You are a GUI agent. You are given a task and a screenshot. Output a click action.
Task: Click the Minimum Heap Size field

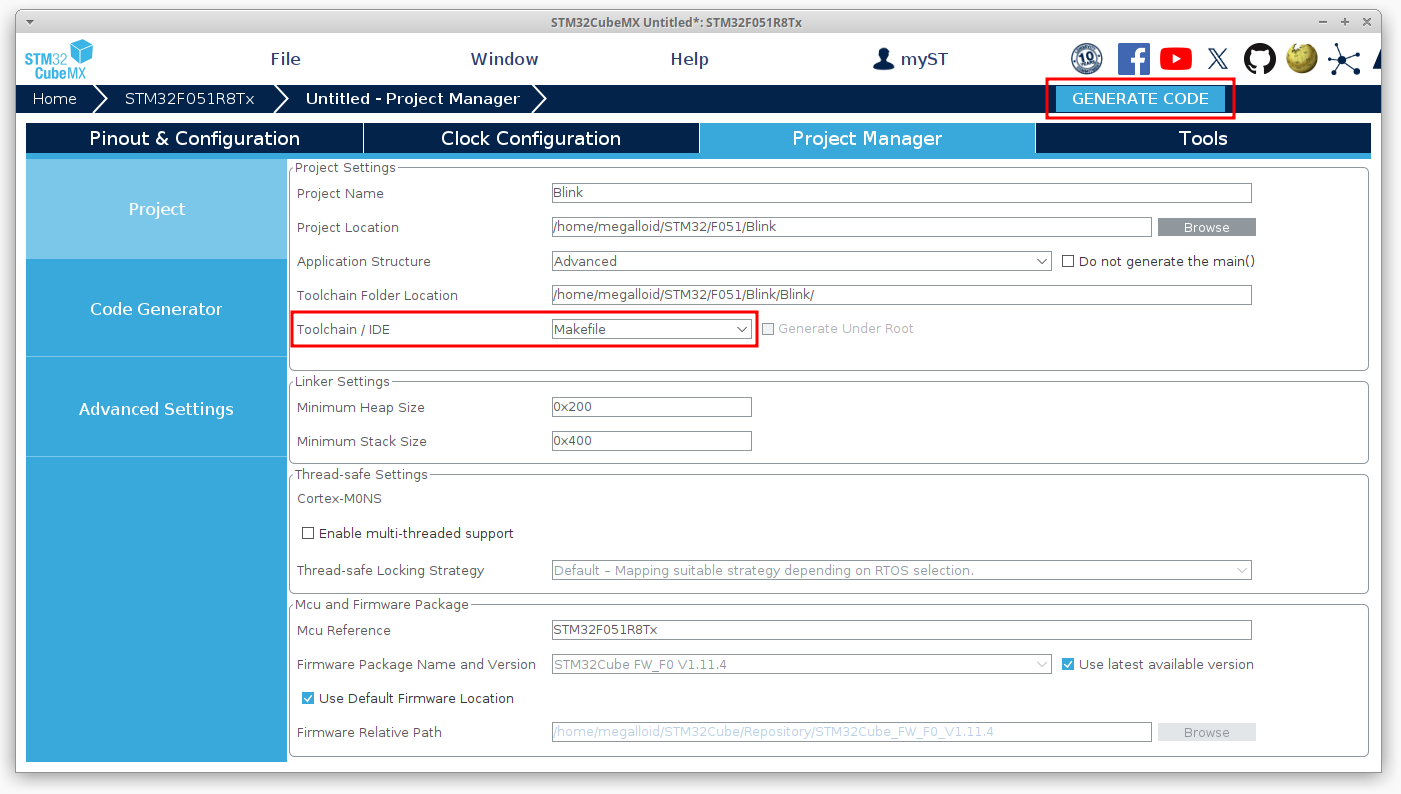click(x=652, y=407)
